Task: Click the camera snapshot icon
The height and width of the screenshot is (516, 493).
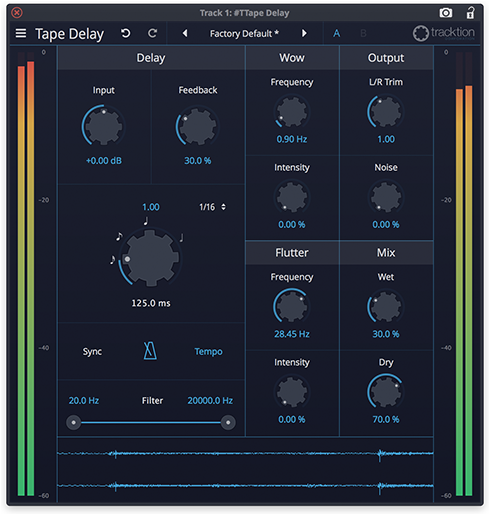Action: (x=446, y=13)
